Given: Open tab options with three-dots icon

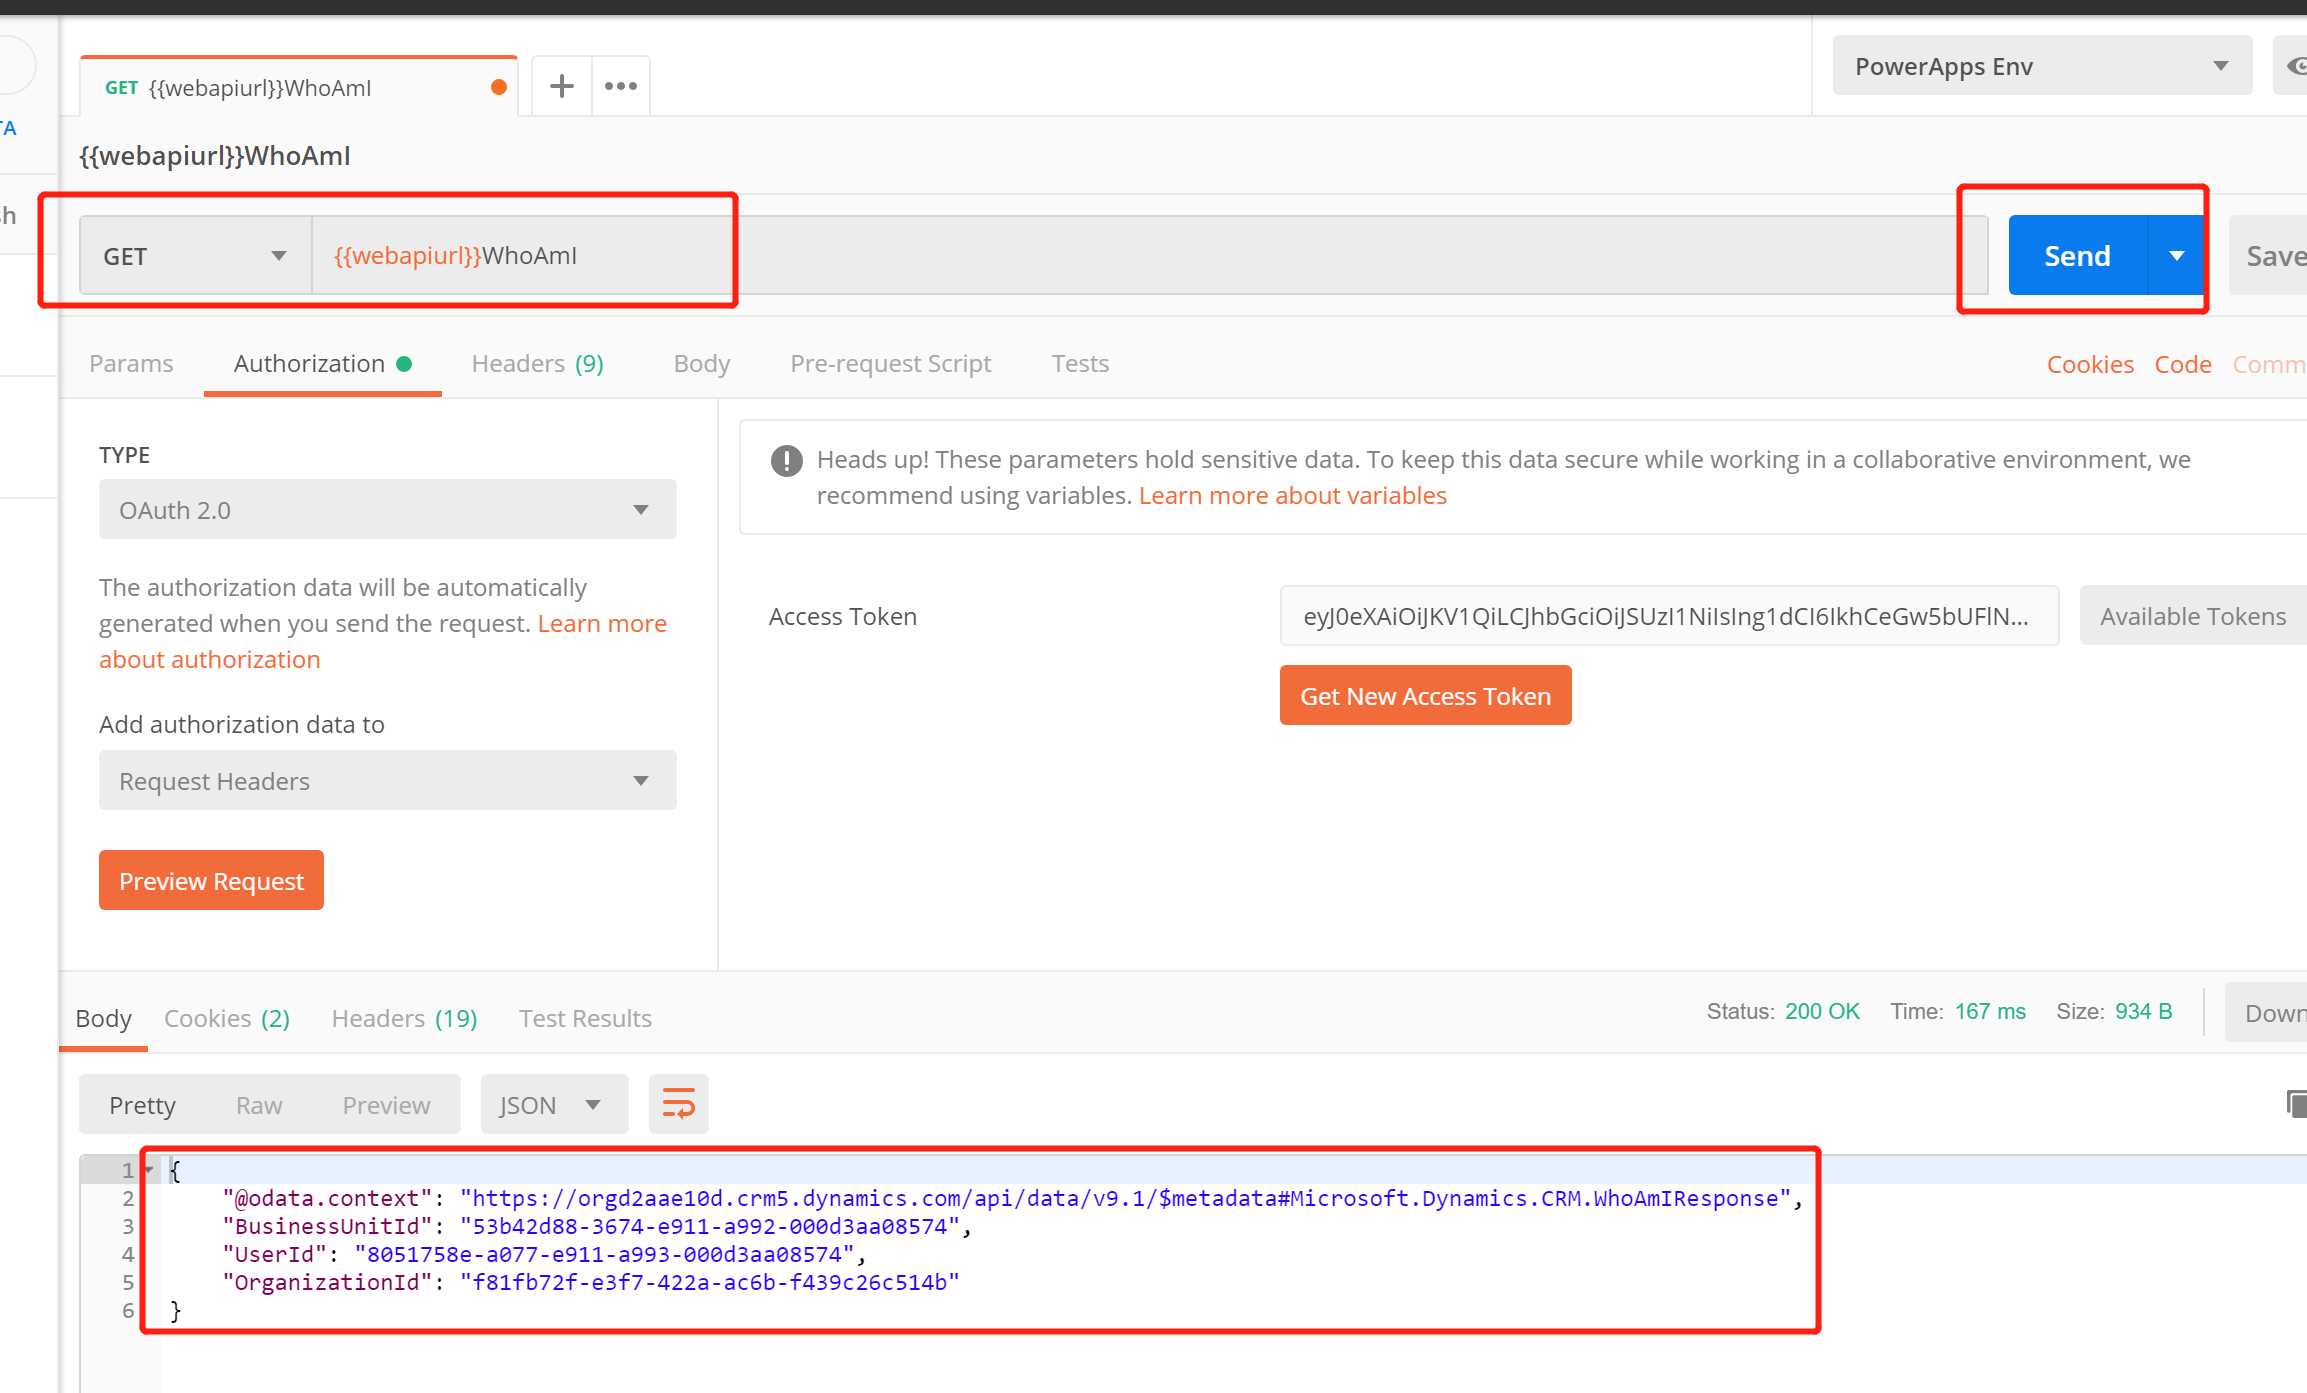Looking at the screenshot, I should tap(621, 86).
